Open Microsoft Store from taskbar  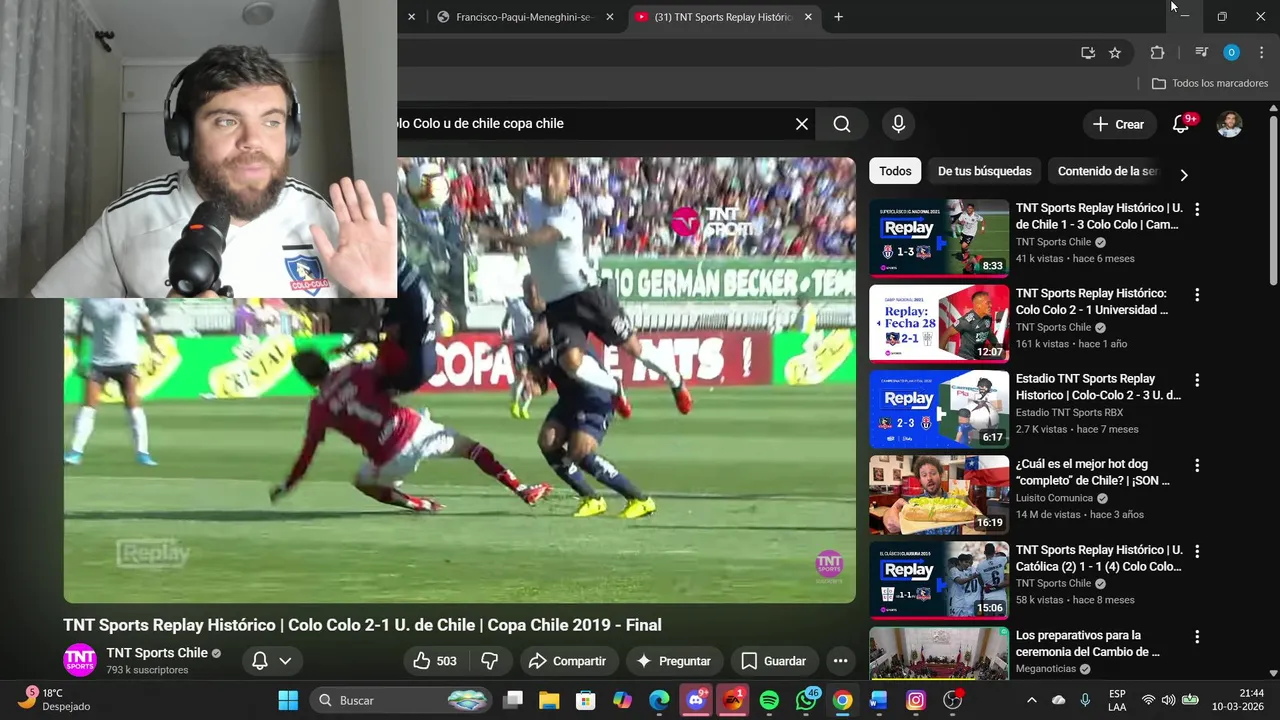[585, 700]
